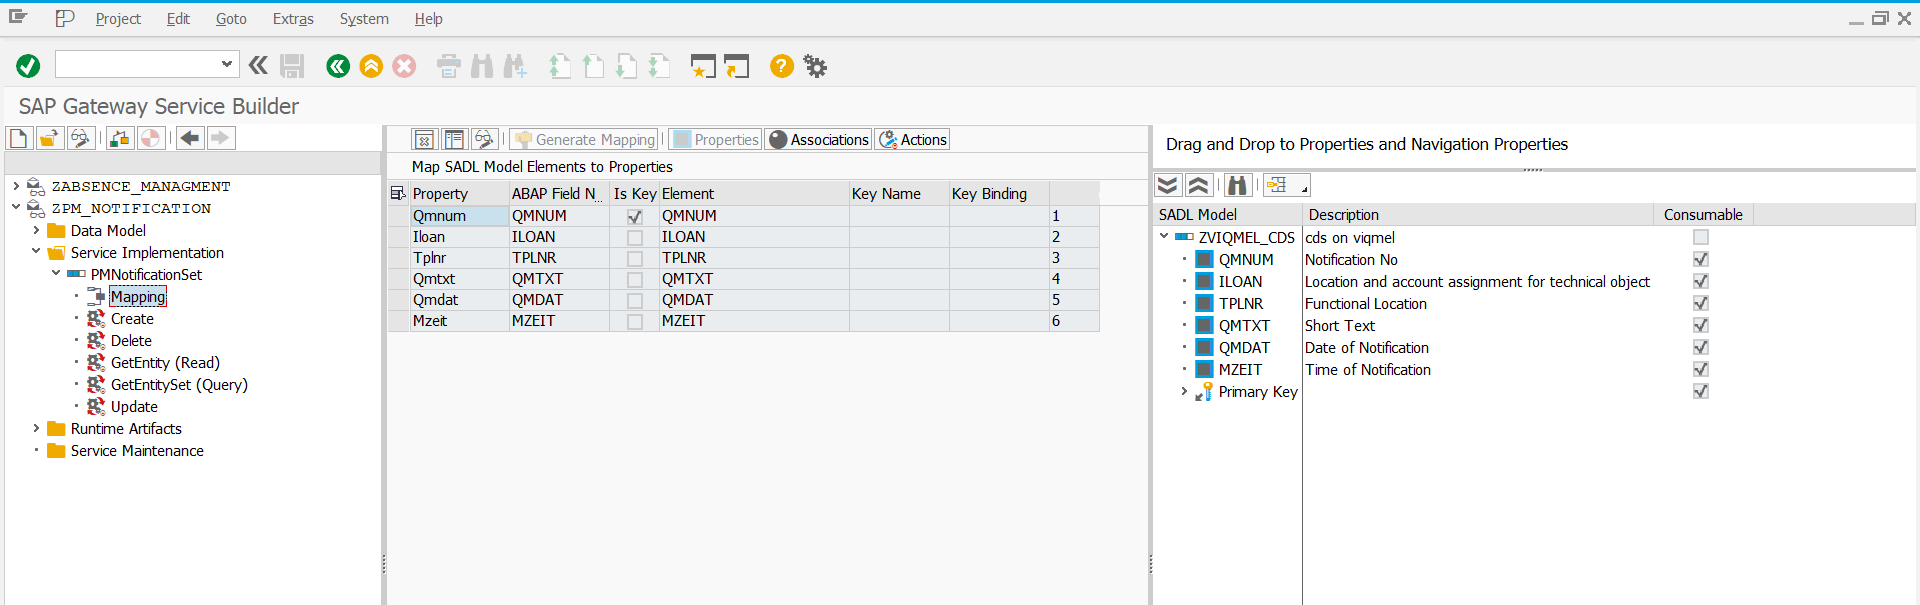Screen dimensions: 1920x605
Task: Collapse the ZPM_NOTIFICATION project node
Action: point(16,208)
